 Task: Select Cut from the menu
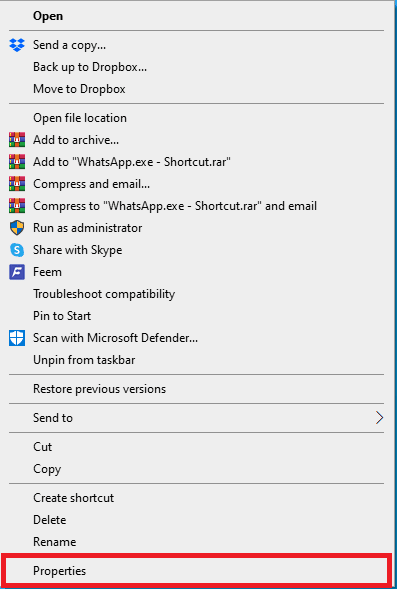pos(196,447)
